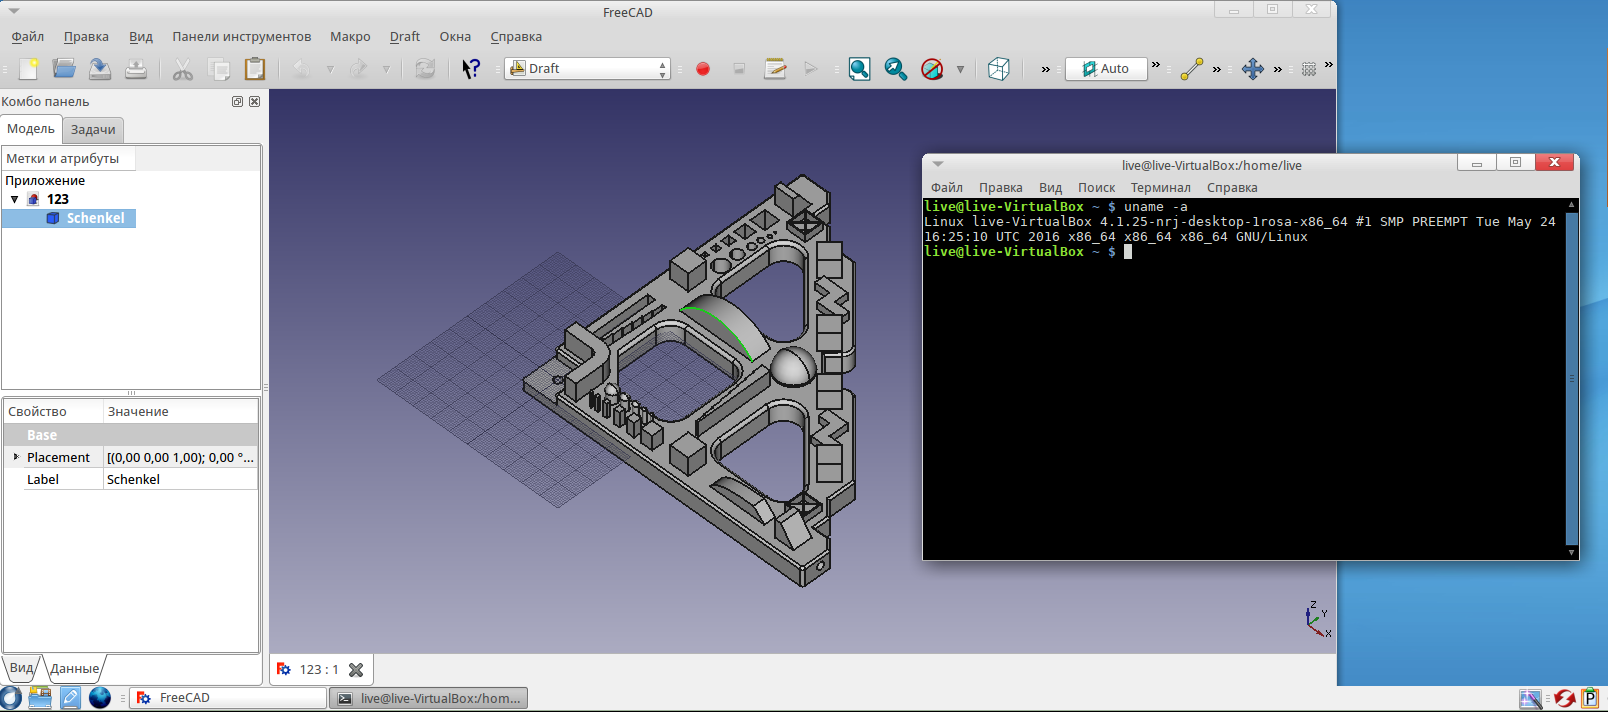Open the Draft workbench dropdown
The image size is (1608, 712).
click(x=588, y=69)
